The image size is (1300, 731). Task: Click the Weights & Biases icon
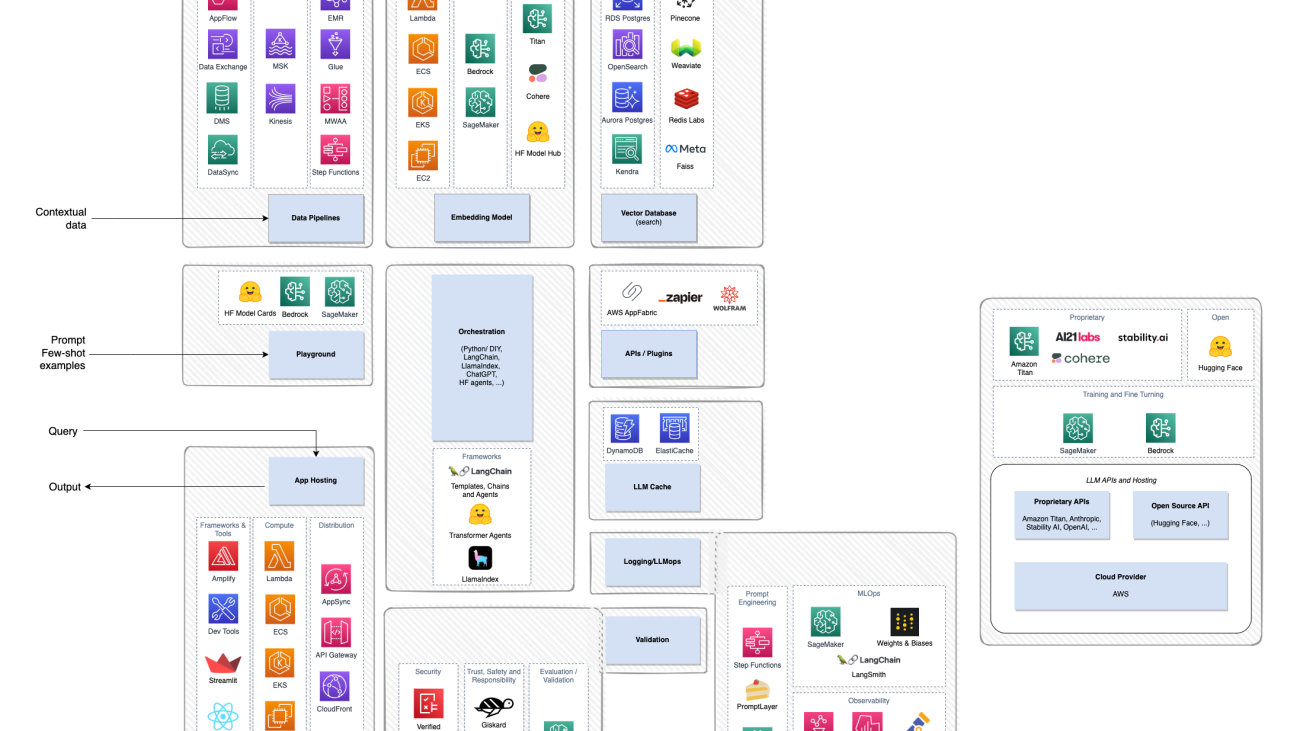coord(904,622)
